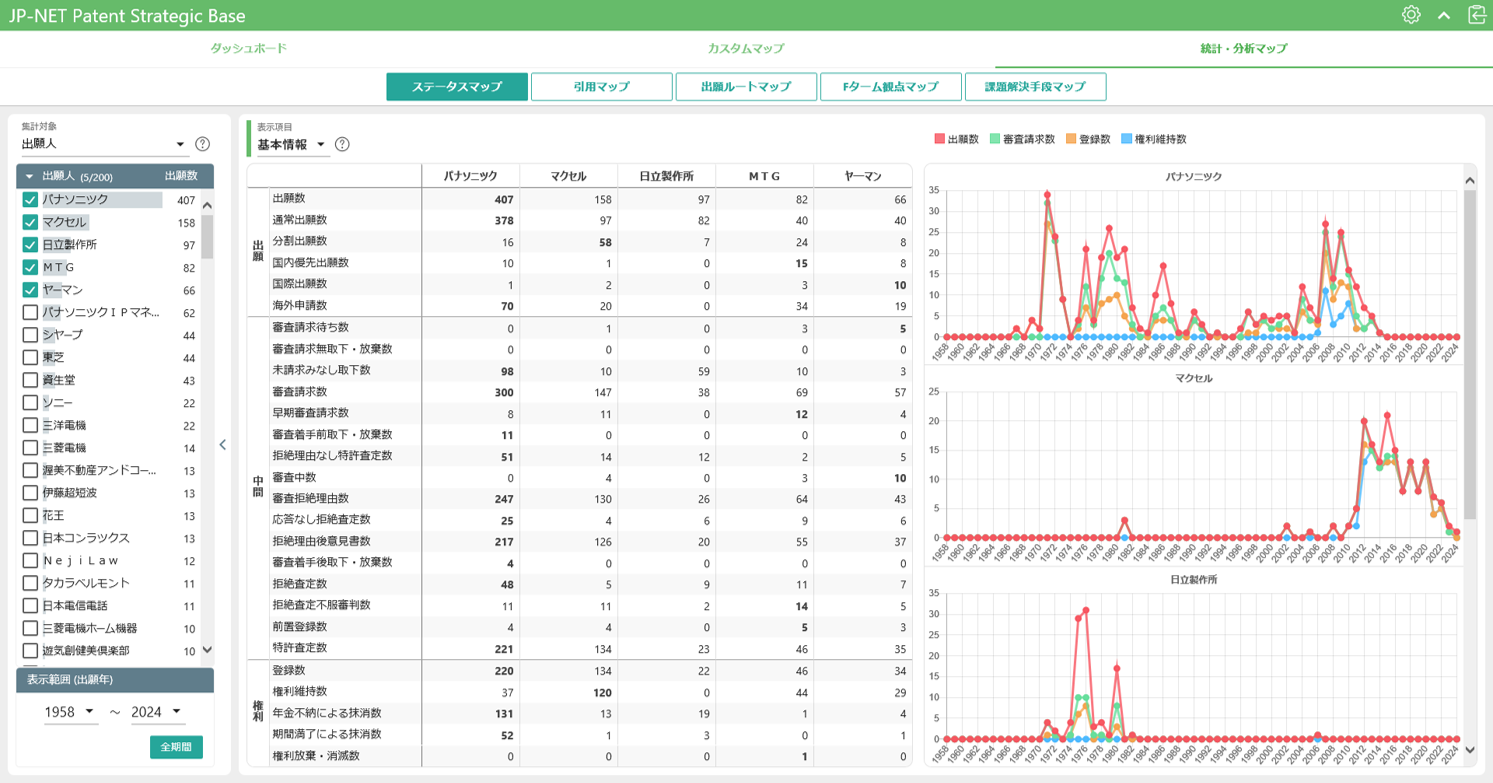Open help icon next to 基本情報 dropdown
Viewport: 1493px width, 783px height.
coord(342,144)
